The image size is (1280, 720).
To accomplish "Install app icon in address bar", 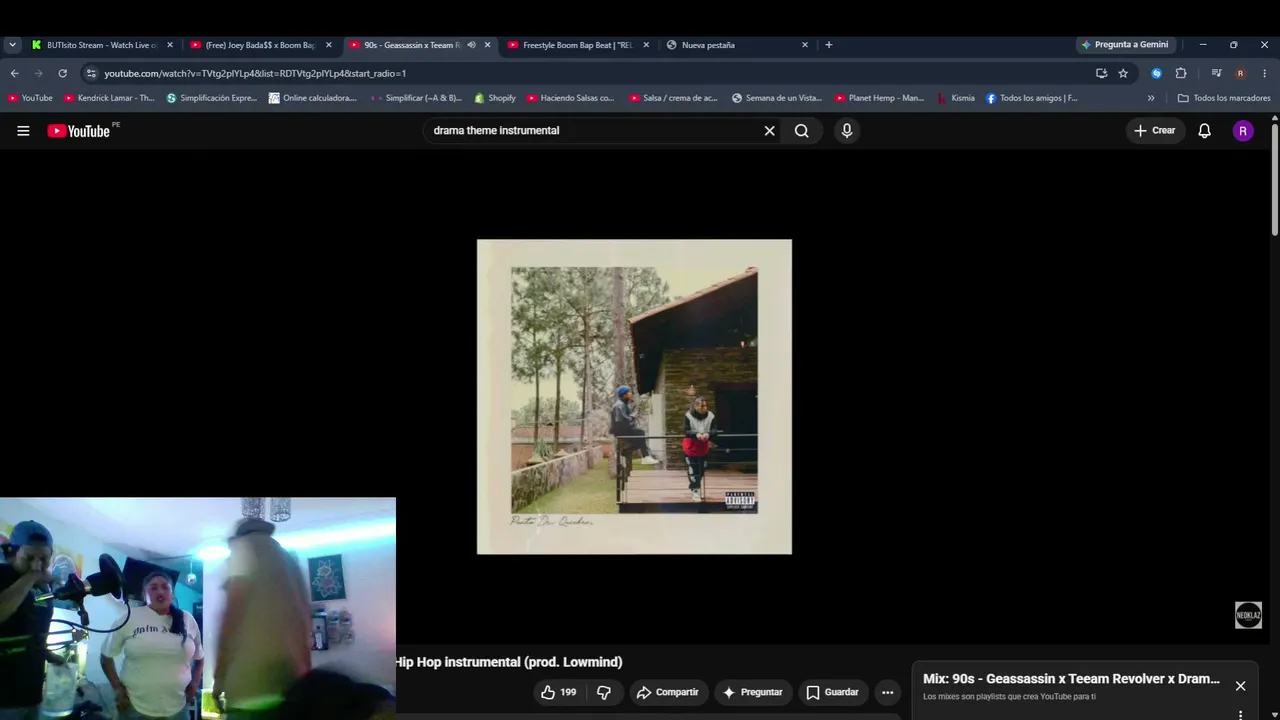I will pos(1101,73).
